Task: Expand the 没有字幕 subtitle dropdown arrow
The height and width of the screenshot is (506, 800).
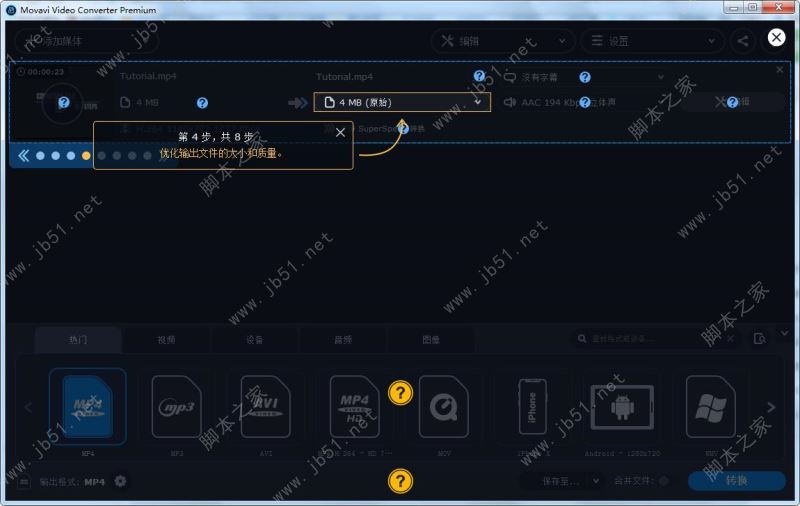Action: click(x=661, y=77)
